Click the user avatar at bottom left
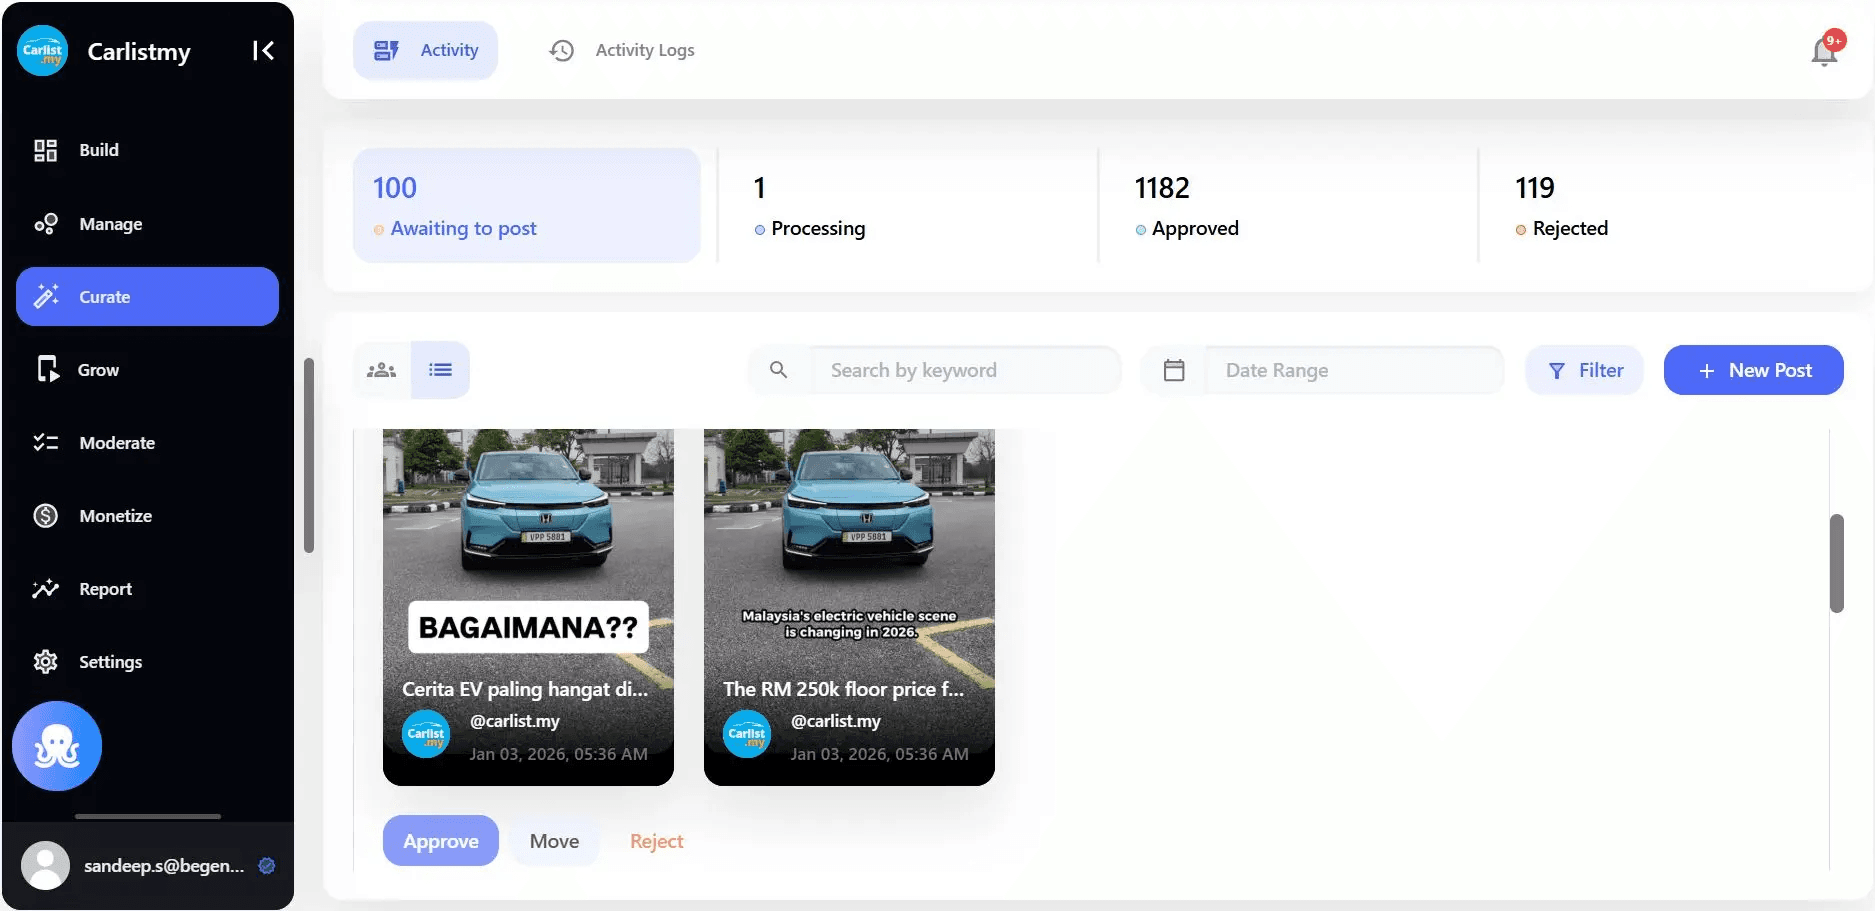The image size is (1875, 911). tap(46, 865)
